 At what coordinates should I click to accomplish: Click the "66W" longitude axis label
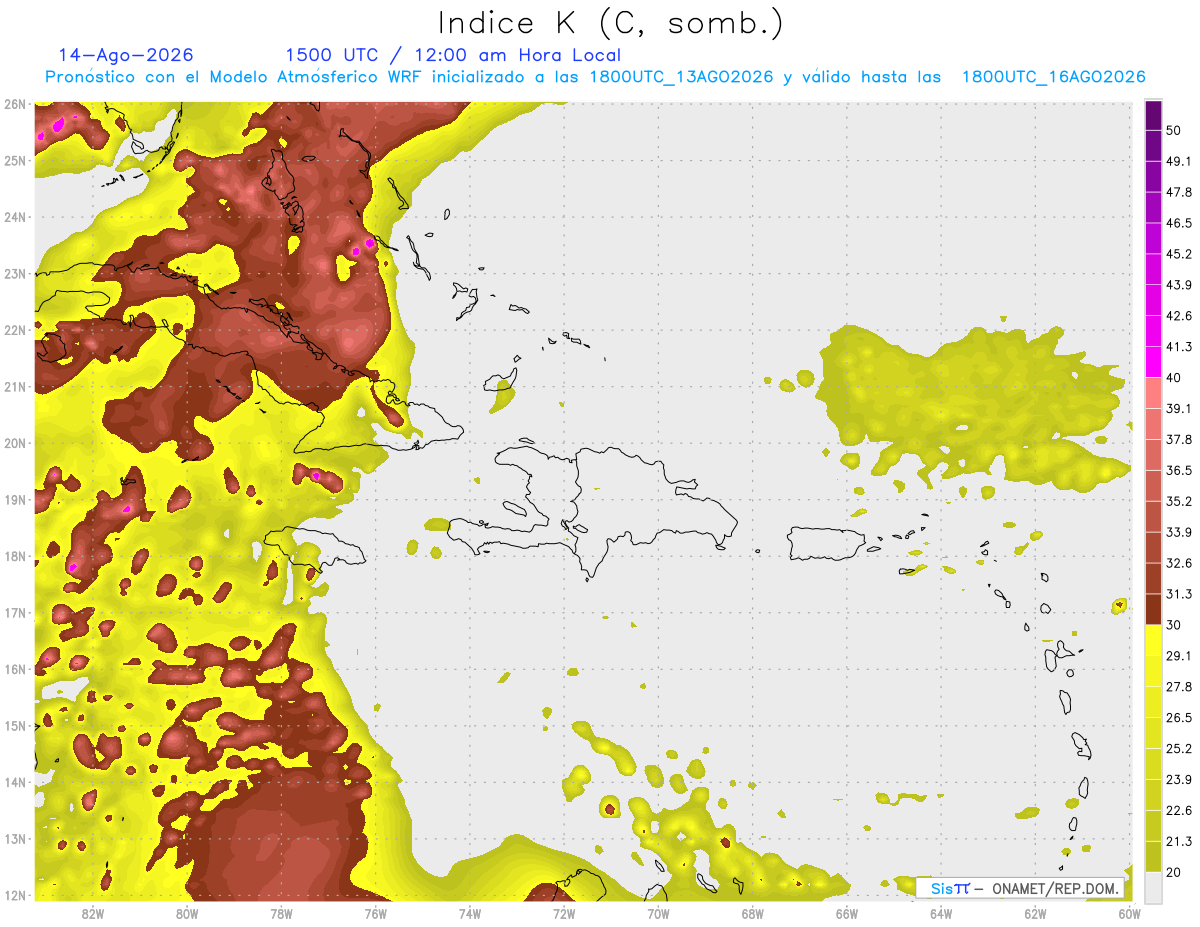coord(846,913)
